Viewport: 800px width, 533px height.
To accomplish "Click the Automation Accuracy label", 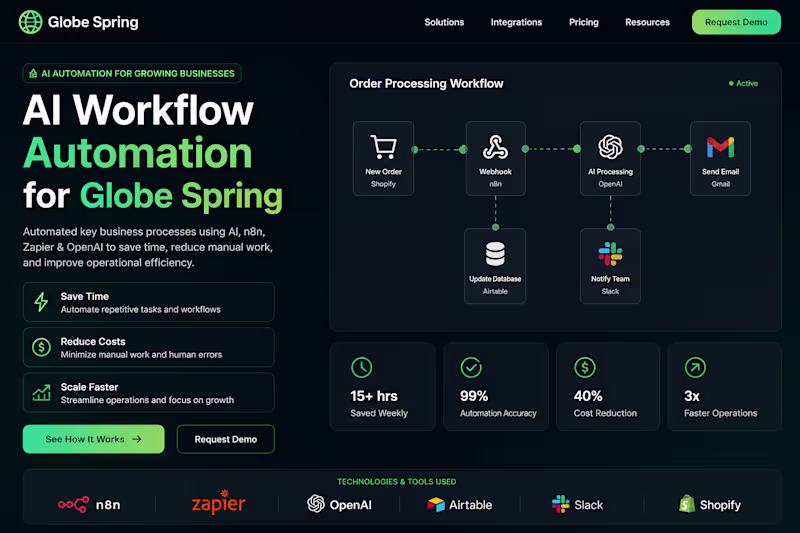I will coord(498,413).
